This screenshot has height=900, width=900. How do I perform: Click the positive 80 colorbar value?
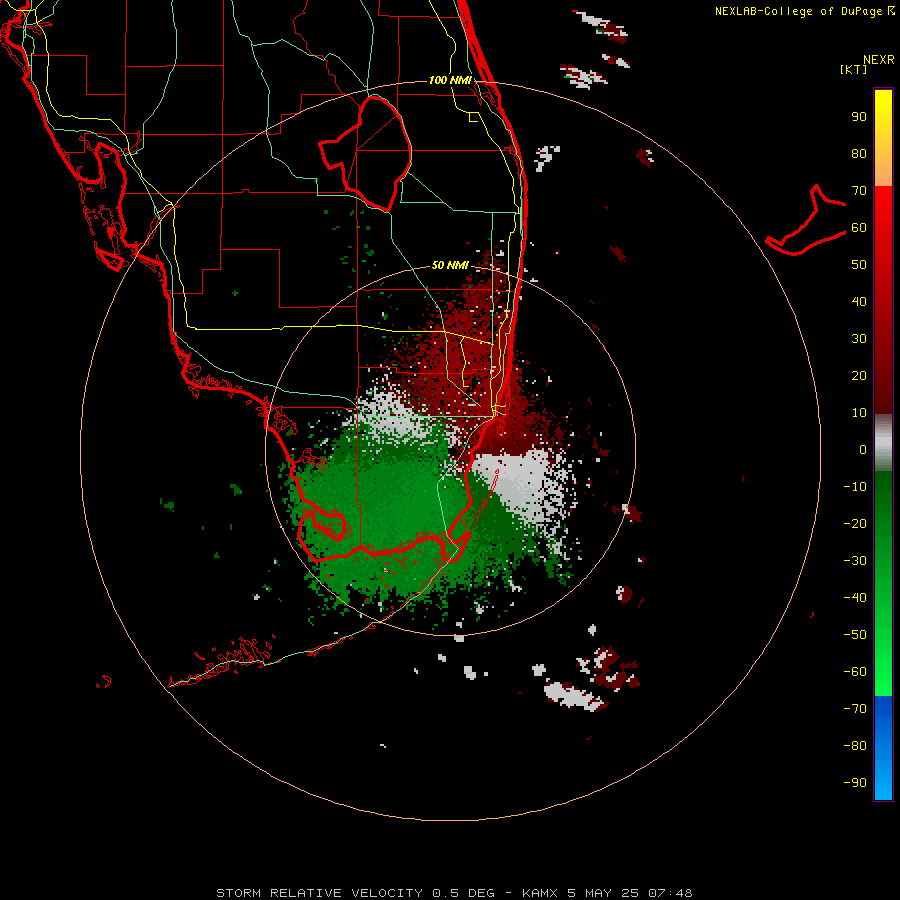pos(859,154)
